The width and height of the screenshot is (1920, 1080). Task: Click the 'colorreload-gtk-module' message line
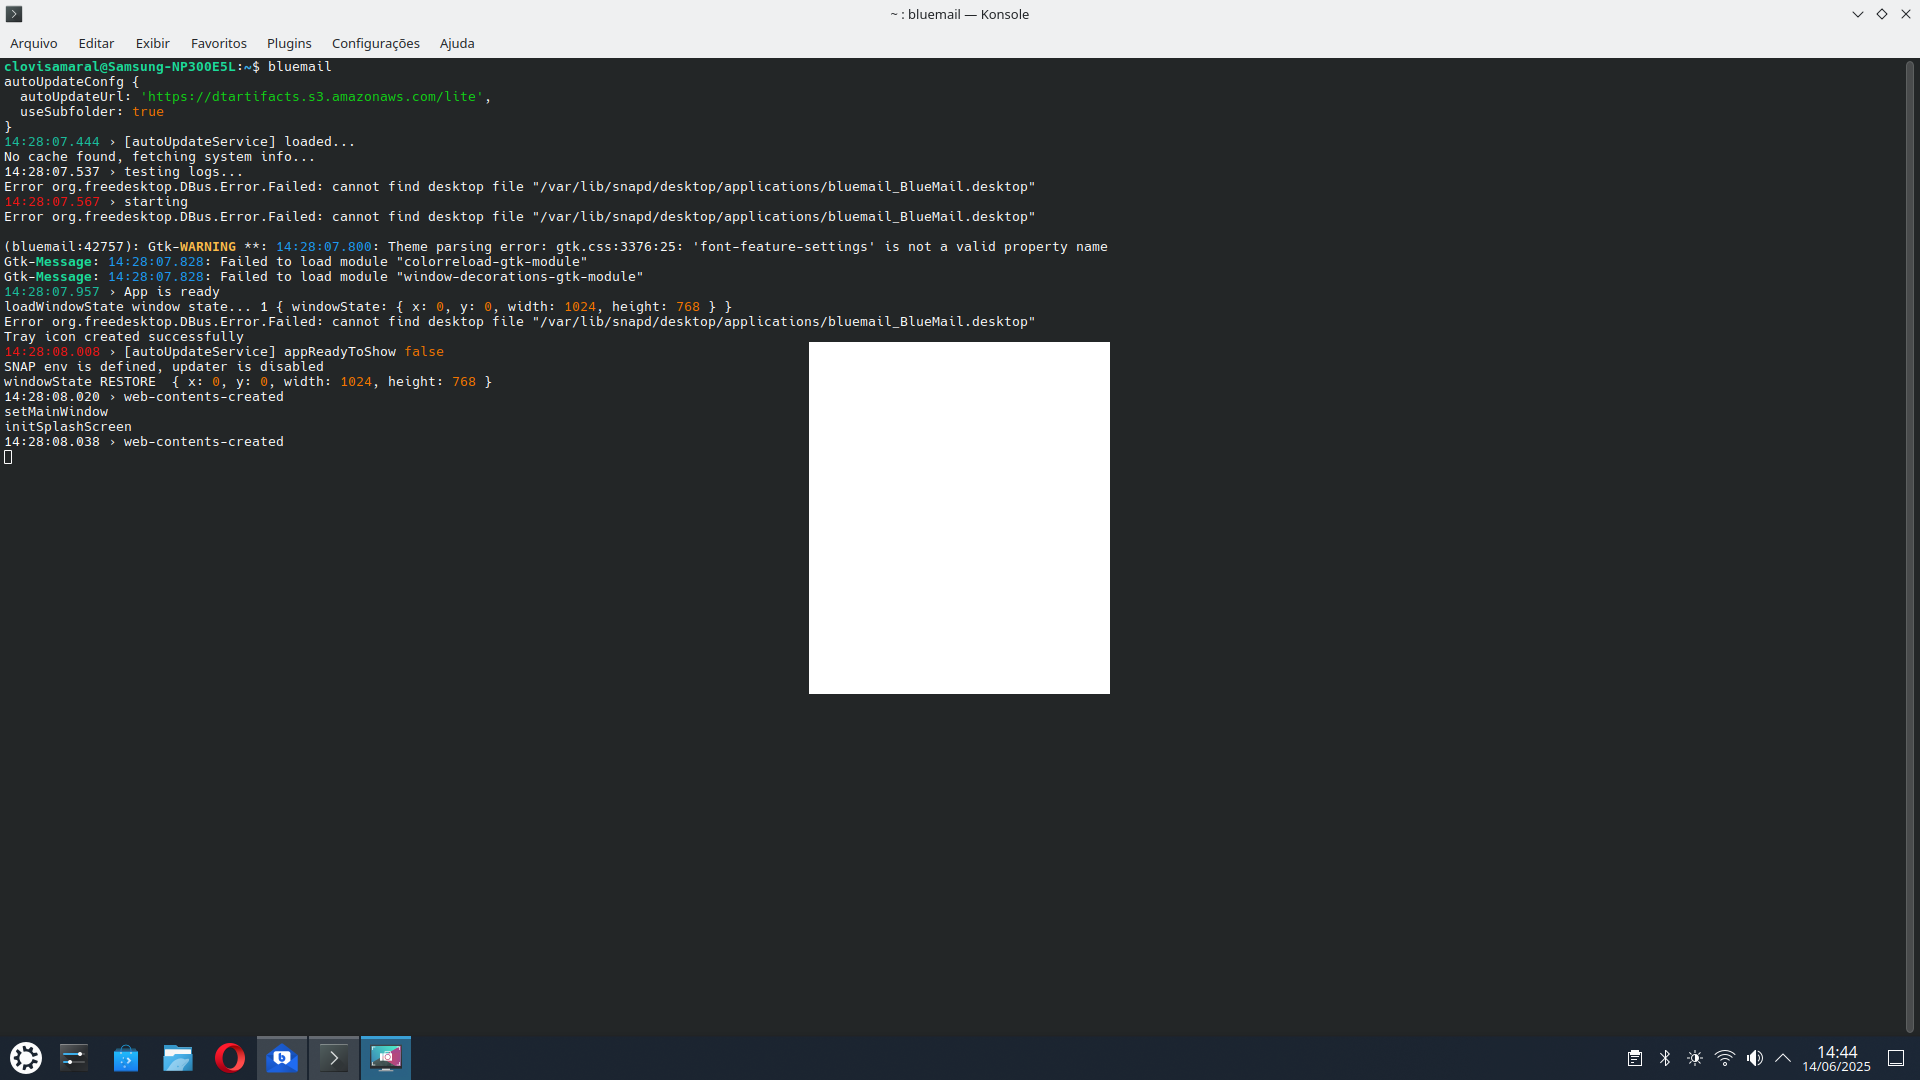[296, 262]
